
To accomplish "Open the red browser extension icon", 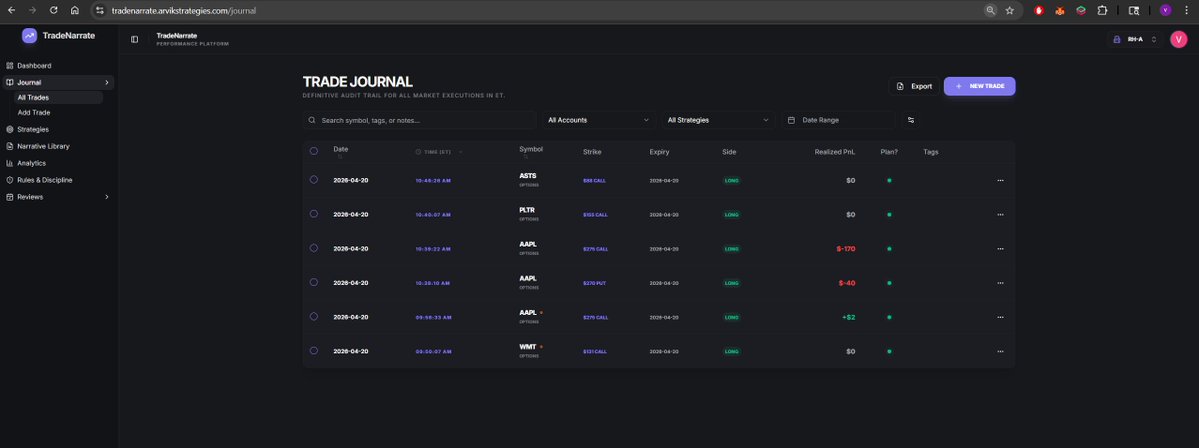I will (x=1038, y=11).
